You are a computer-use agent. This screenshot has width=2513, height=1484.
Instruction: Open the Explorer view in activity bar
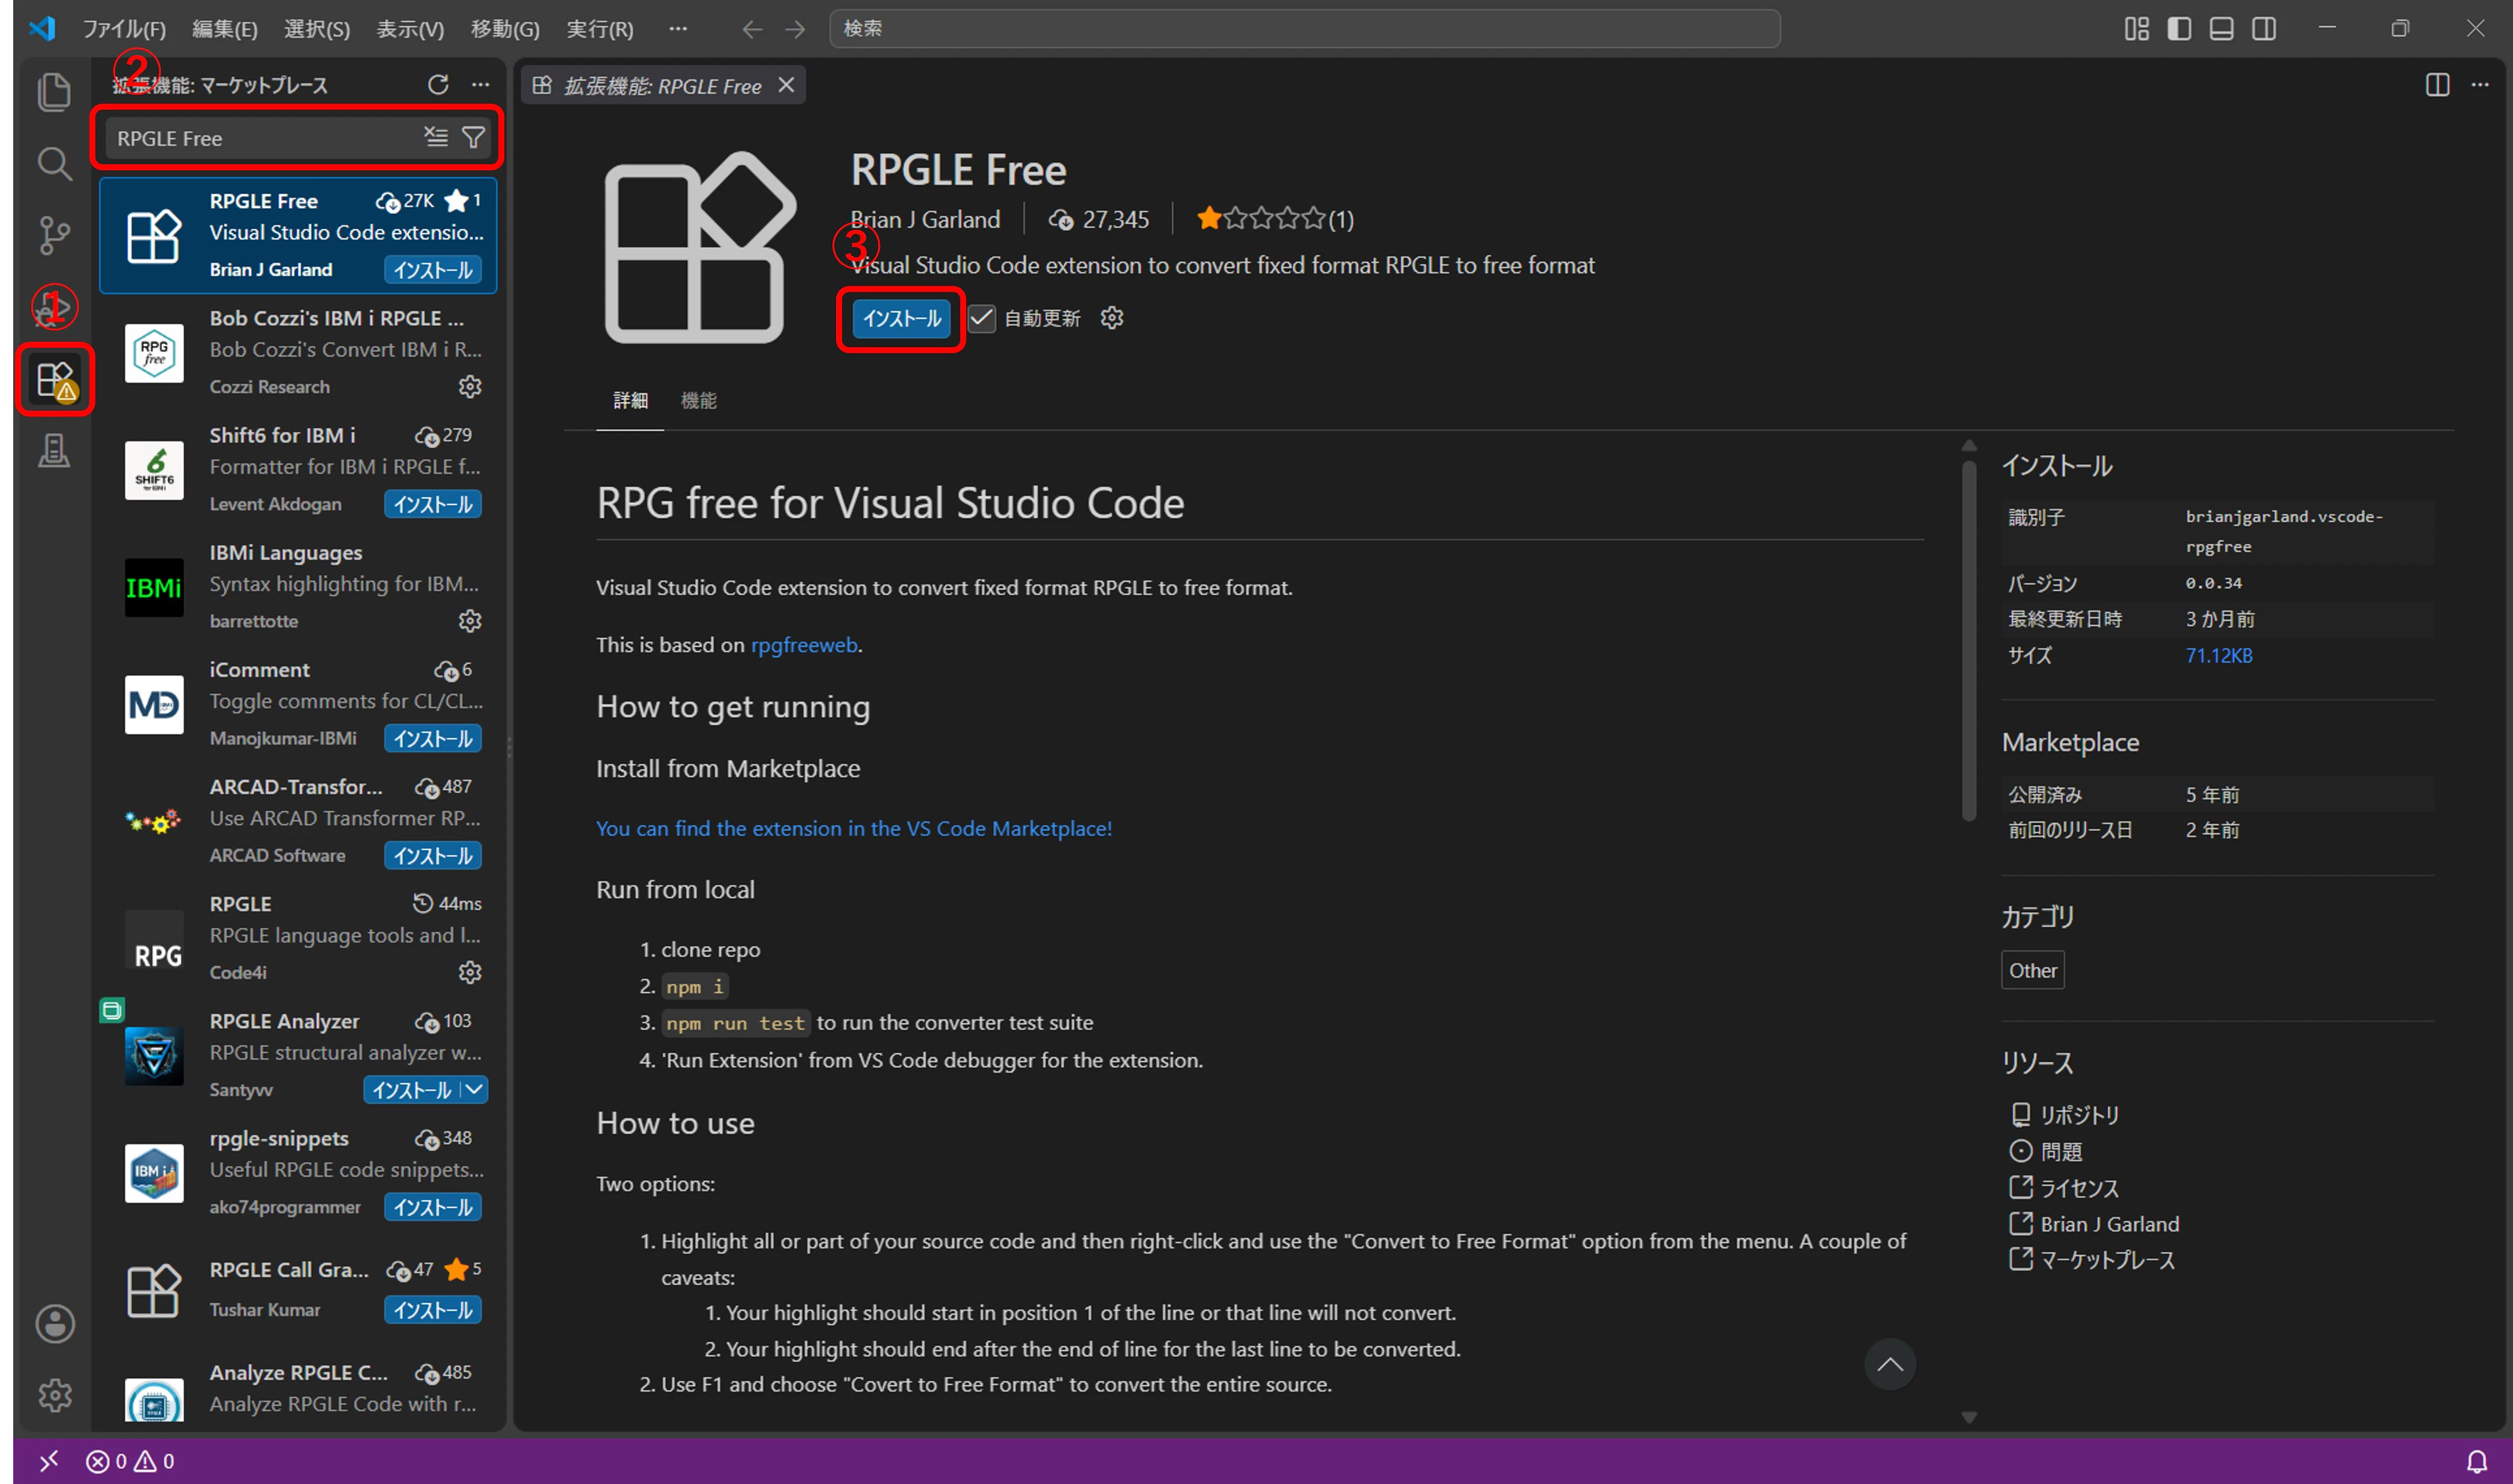pyautogui.click(x=54, y=92)
